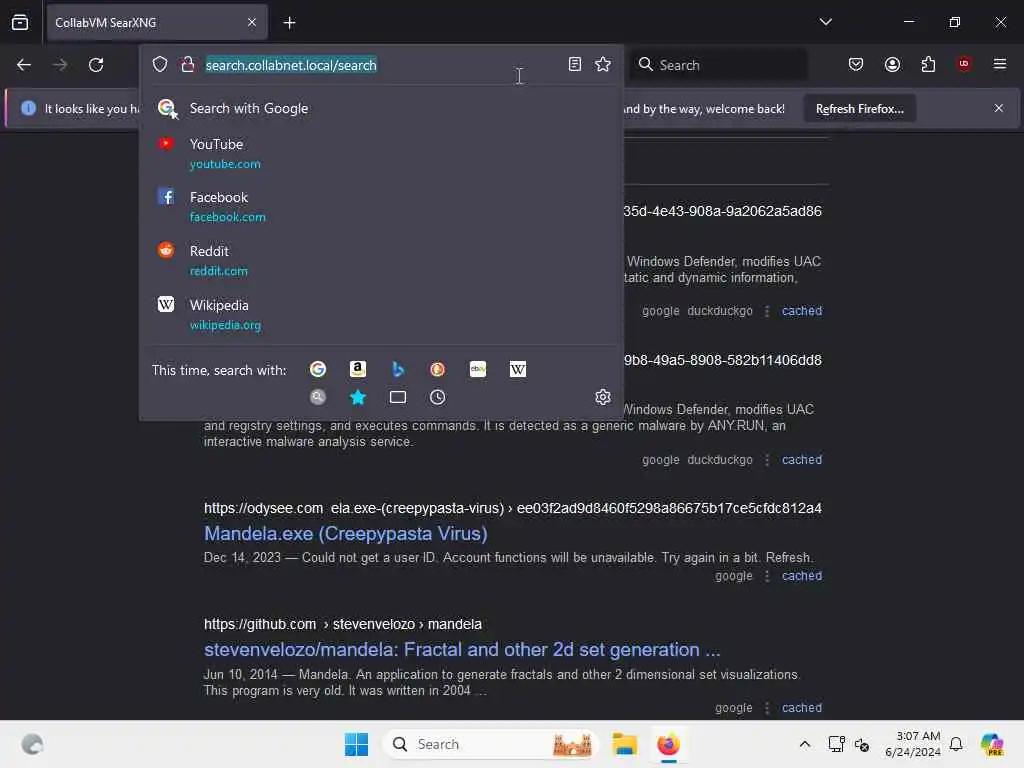
Task: Click the toolbar Search box
Action: pyautogui.click(x=718, y=65)
